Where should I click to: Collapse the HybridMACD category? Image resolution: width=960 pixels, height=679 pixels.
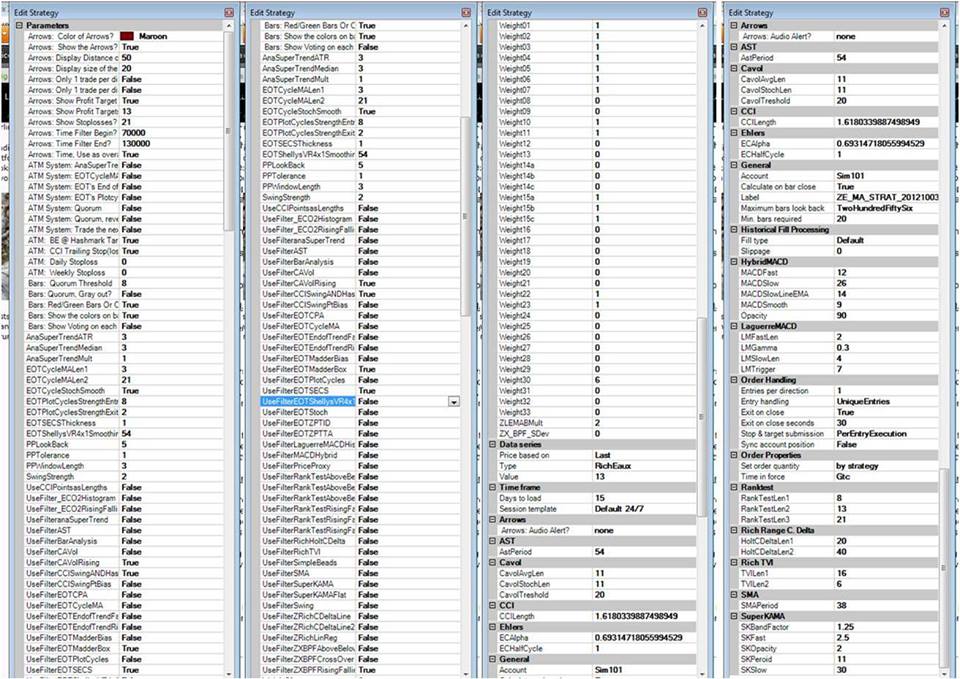pyautogui.click(x=734, y=262)
